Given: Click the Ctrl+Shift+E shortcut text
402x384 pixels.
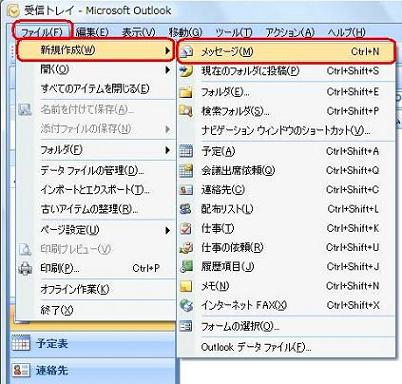Looking at the screenshot, I should coord(353,92).
